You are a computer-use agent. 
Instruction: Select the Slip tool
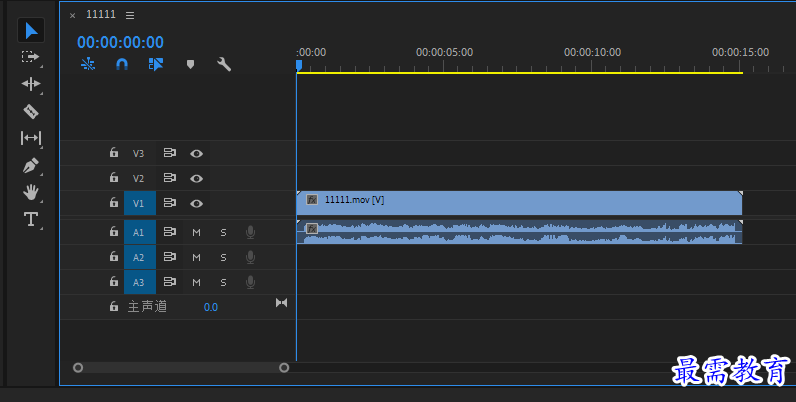click(x=30, y=138)
